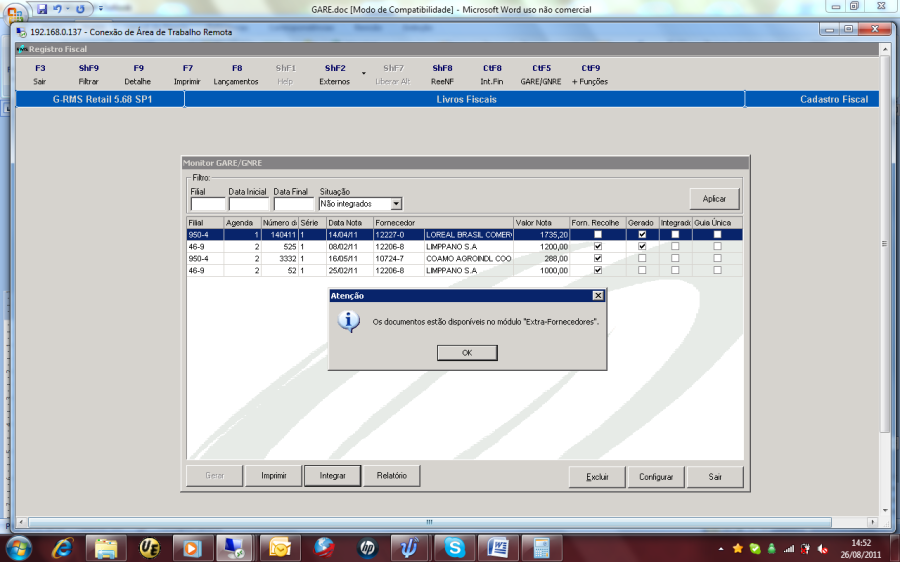Click the Aplicar filter button
This screenshot has height=562, width=900.
[x=714, y=199]
